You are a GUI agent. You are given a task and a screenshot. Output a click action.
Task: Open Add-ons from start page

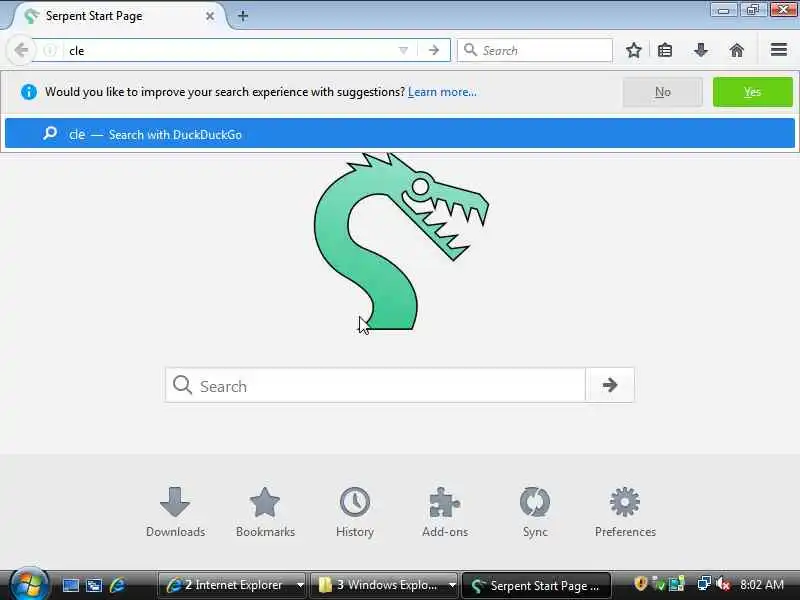(445, 512)
